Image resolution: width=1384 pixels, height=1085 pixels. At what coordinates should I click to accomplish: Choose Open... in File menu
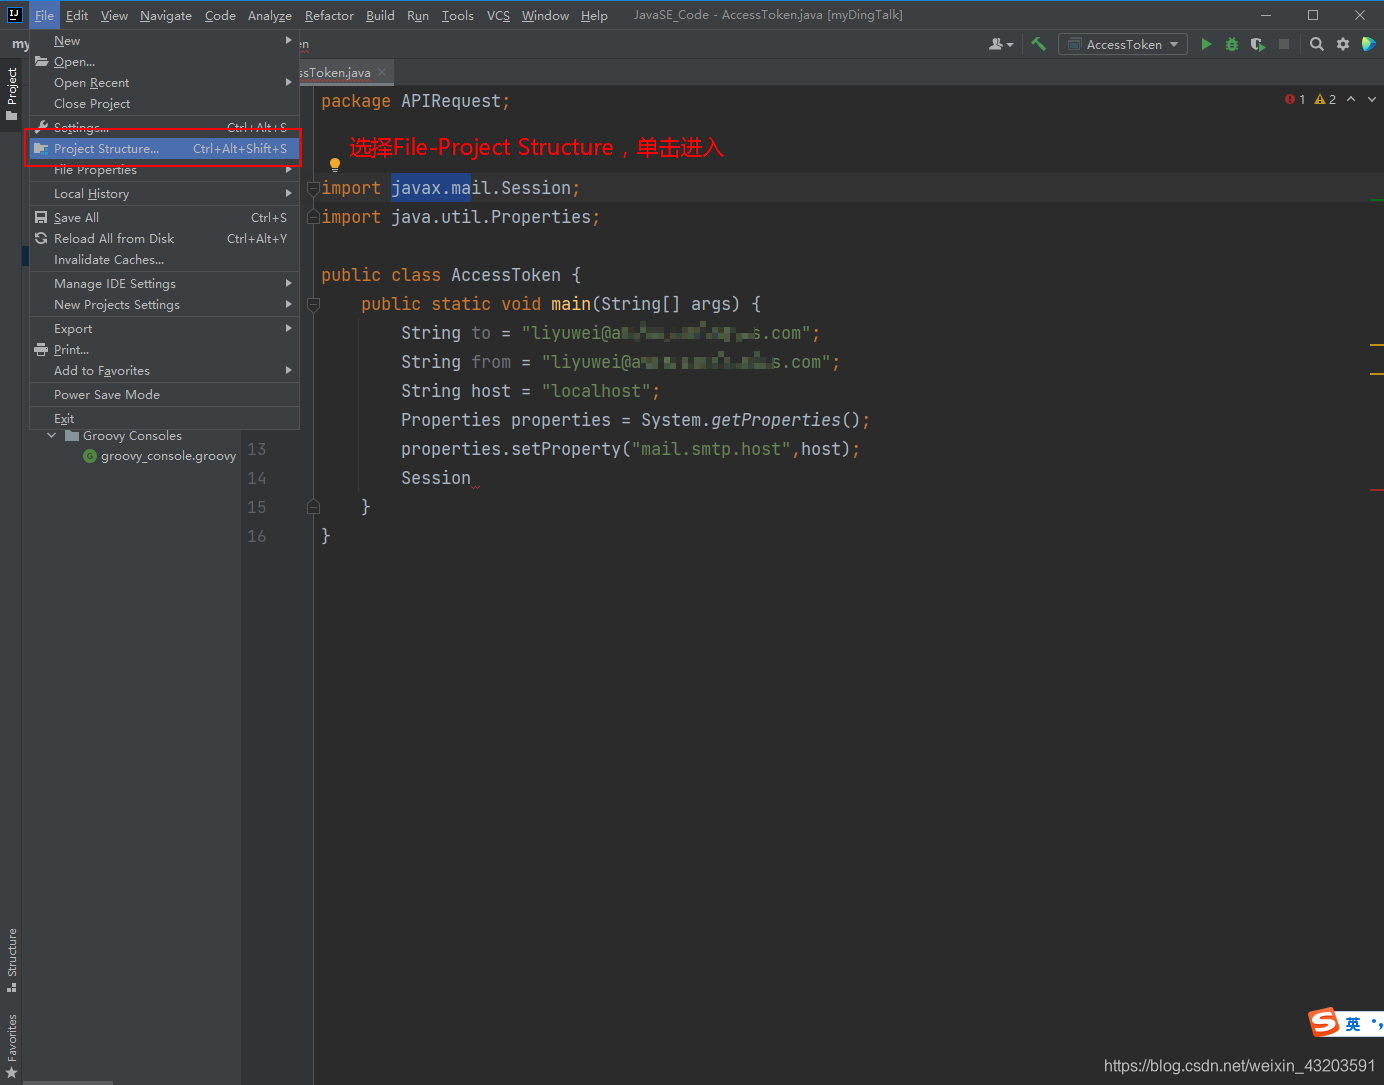point(165,62)
